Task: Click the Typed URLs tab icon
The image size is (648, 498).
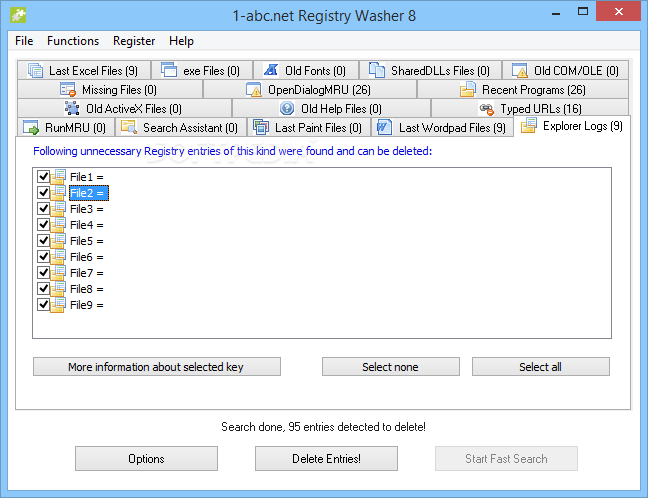Action: click(486, 109)
